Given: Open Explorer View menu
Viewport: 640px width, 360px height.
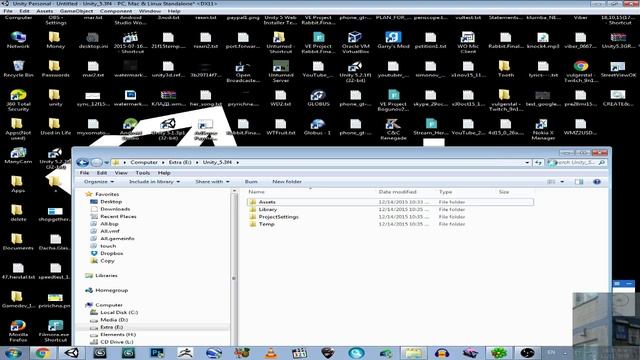Looking at the screenshot, I should 121,173.
